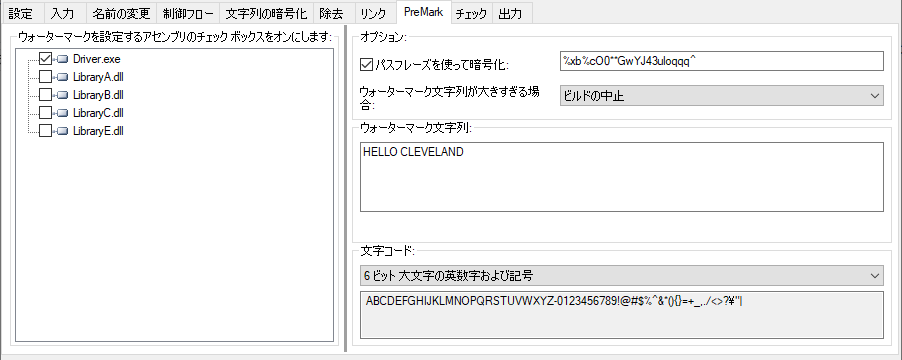Select Driver.exe in the assembly tree
This screenshot has width=902, height=360.
point(97,59)
